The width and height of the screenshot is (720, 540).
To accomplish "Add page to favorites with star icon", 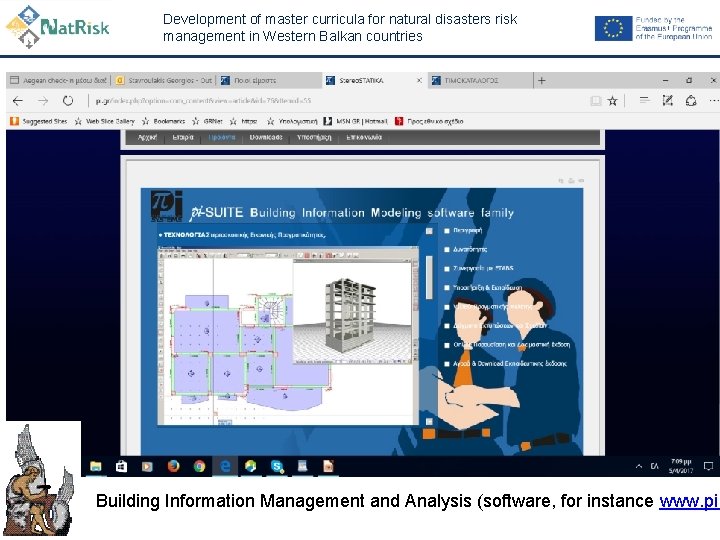I will point(613,101).
